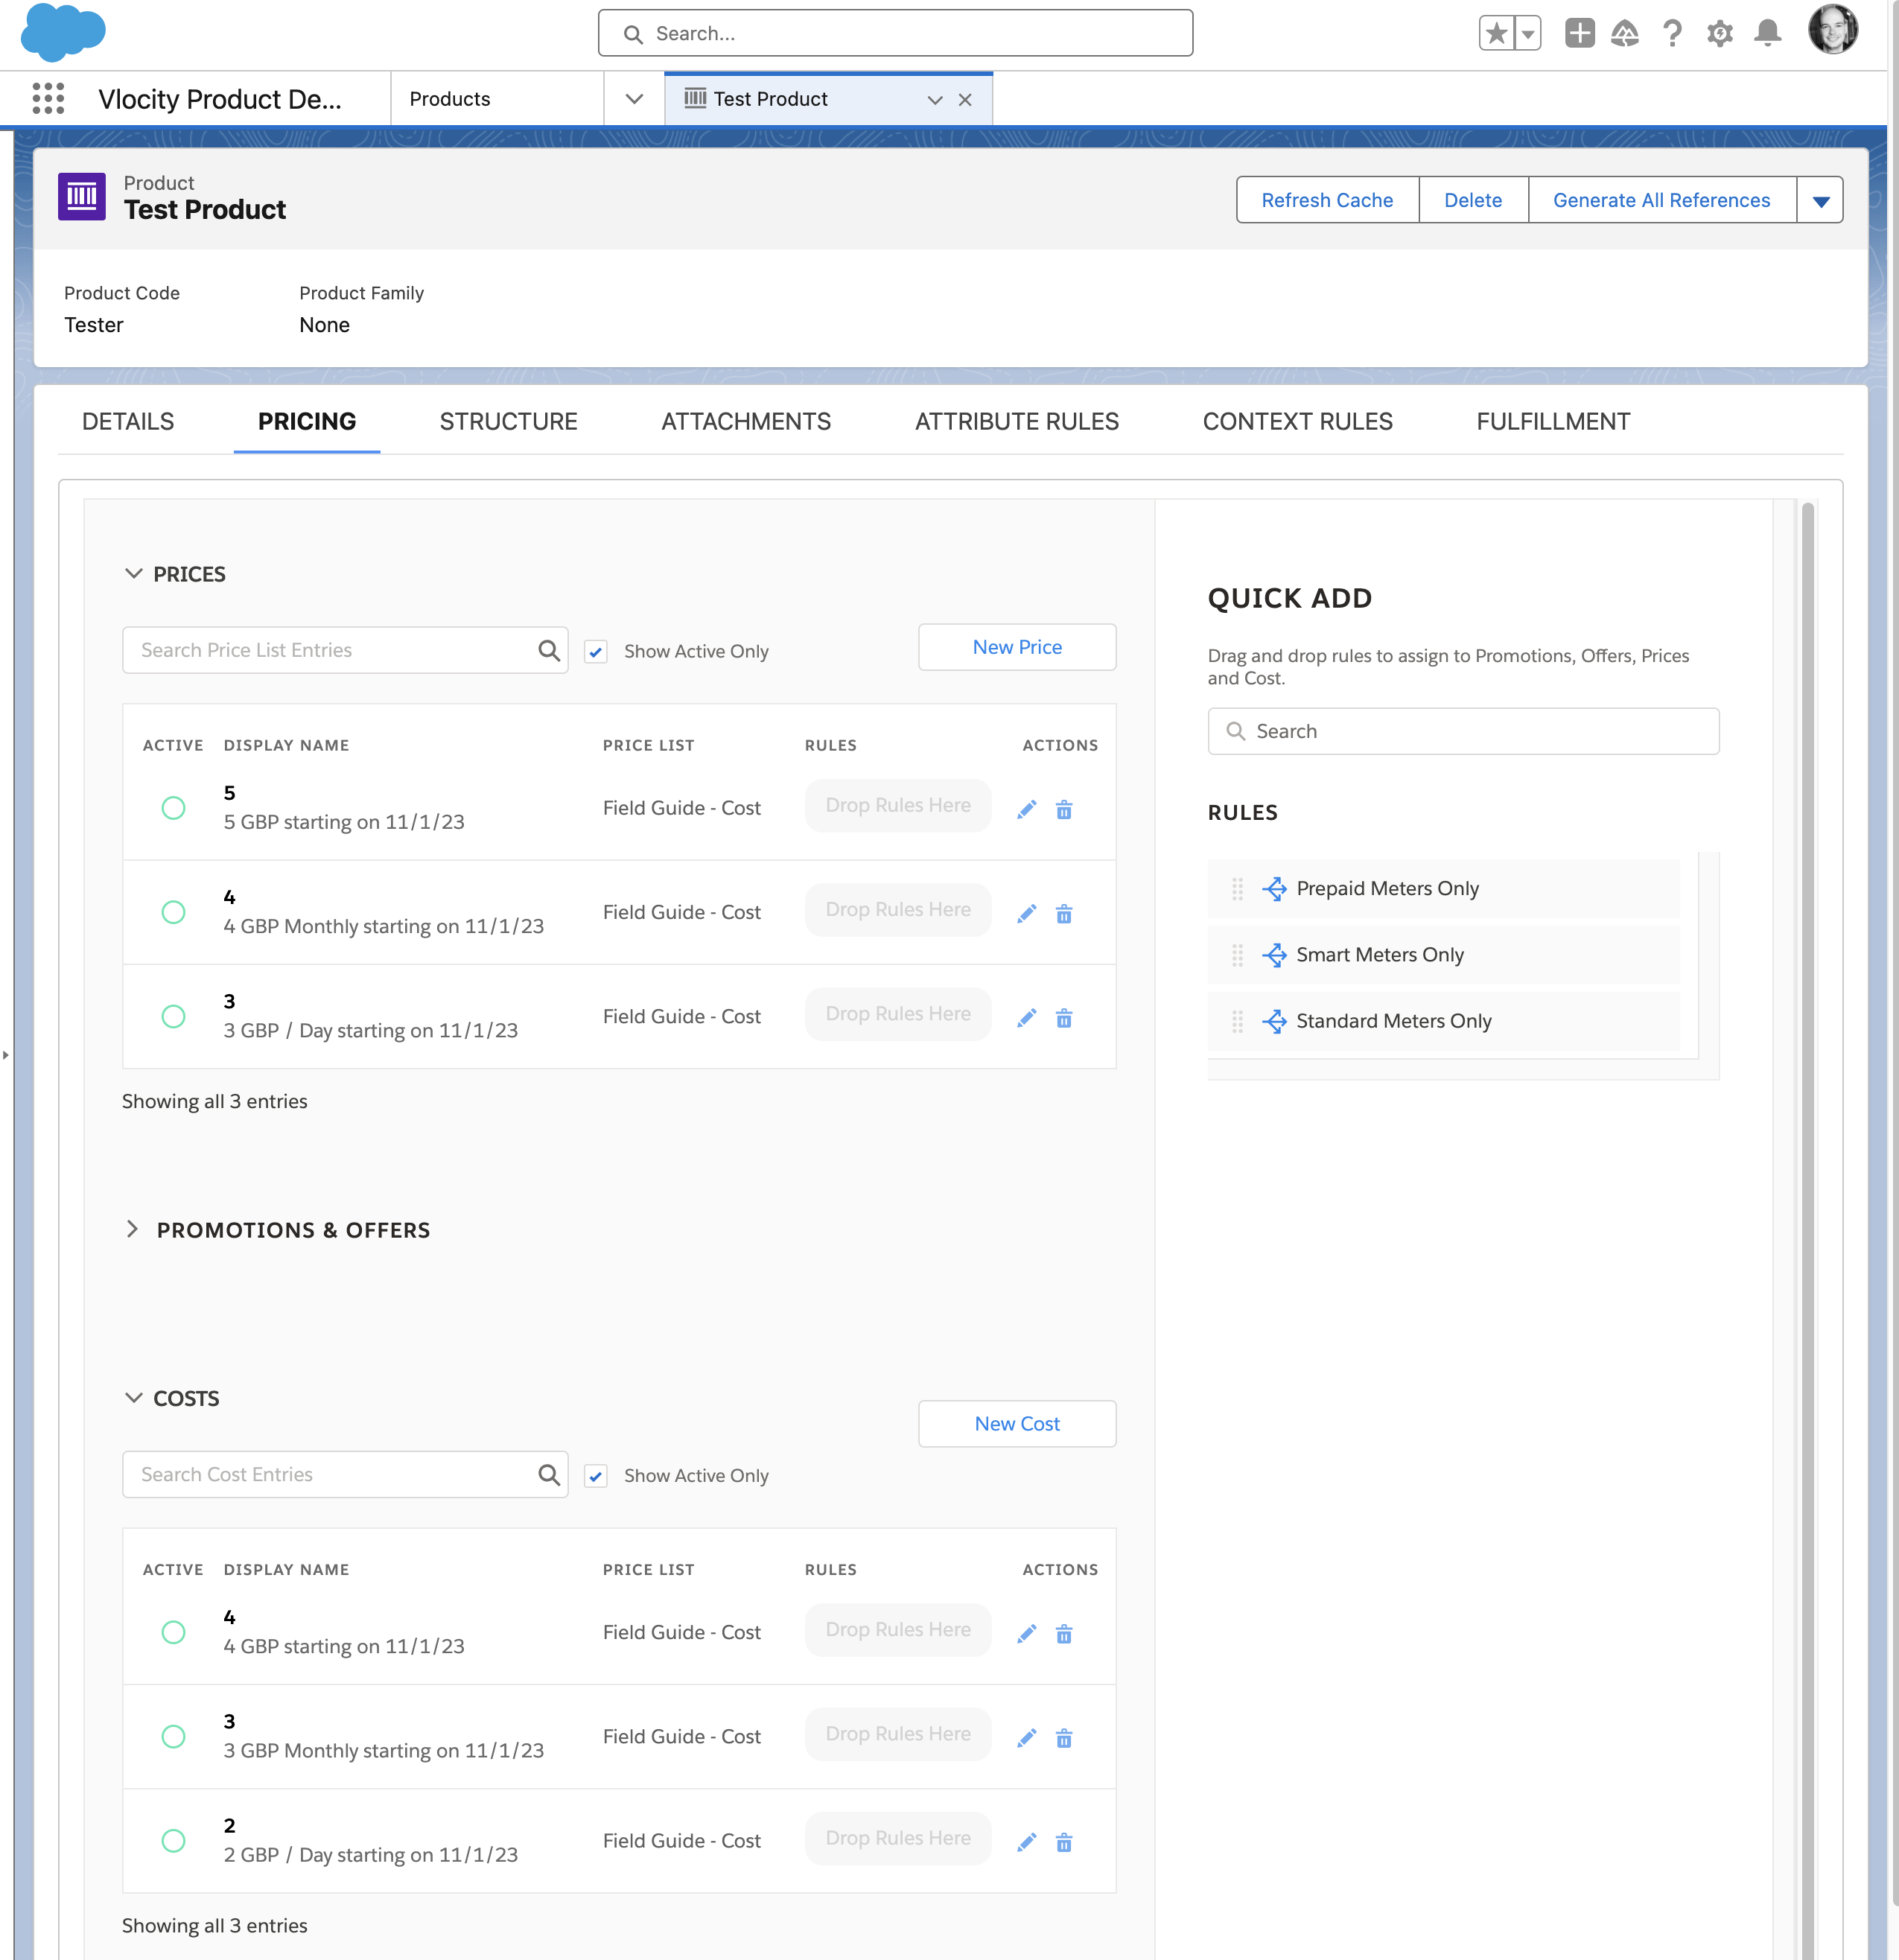Delete the 4 GBP starting on 11/1/23 cost
The width and height of the screenshot is (1899, 1960).
1064,1633
